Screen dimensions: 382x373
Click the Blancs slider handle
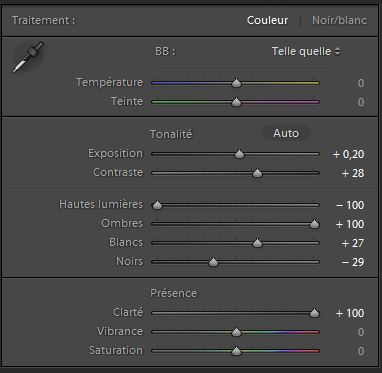click(257, 243)
